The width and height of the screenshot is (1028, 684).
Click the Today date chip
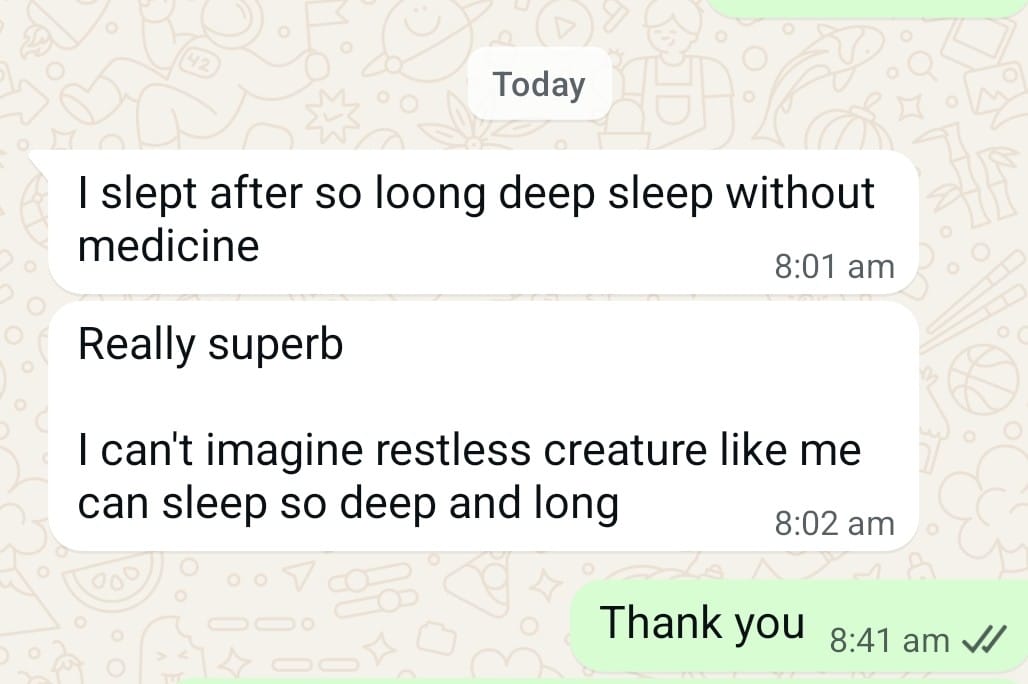click(x=539, y=85)
